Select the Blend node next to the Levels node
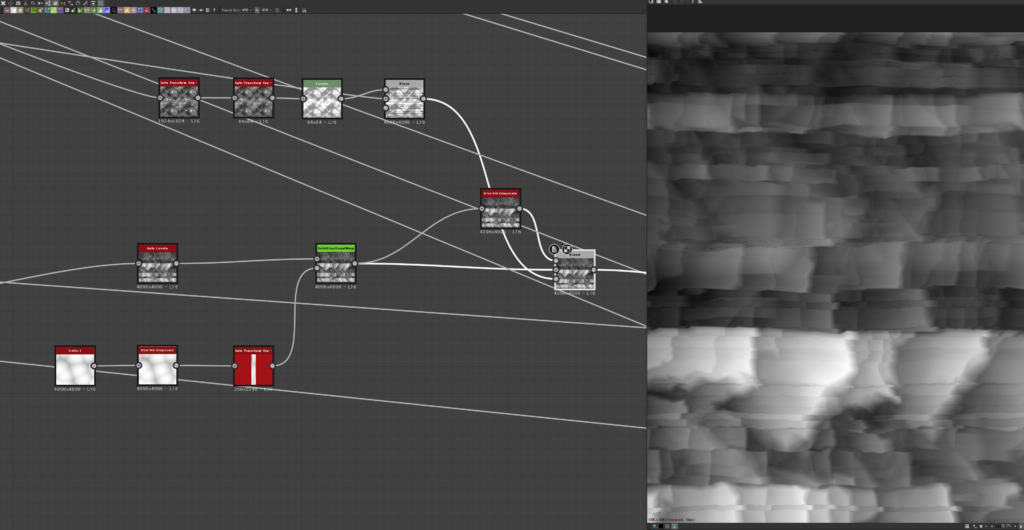 click(404, 99)
